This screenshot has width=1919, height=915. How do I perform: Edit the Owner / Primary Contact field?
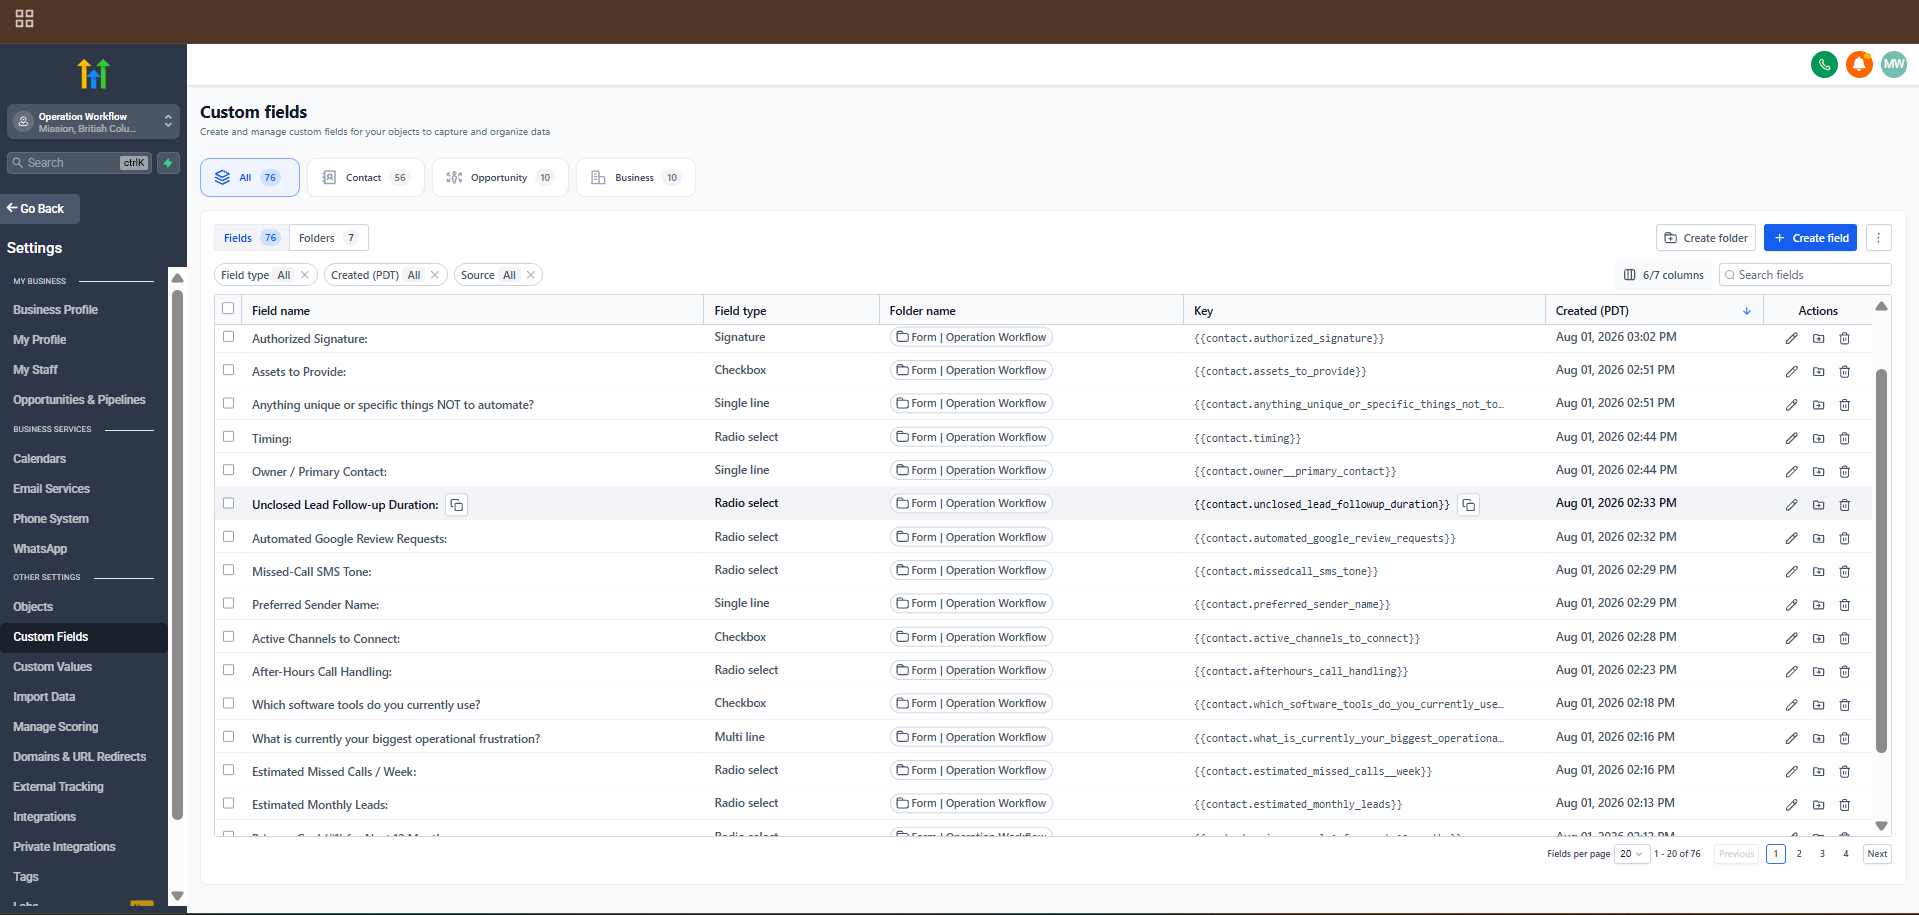pyautogui.click(x=1792, y=472)
